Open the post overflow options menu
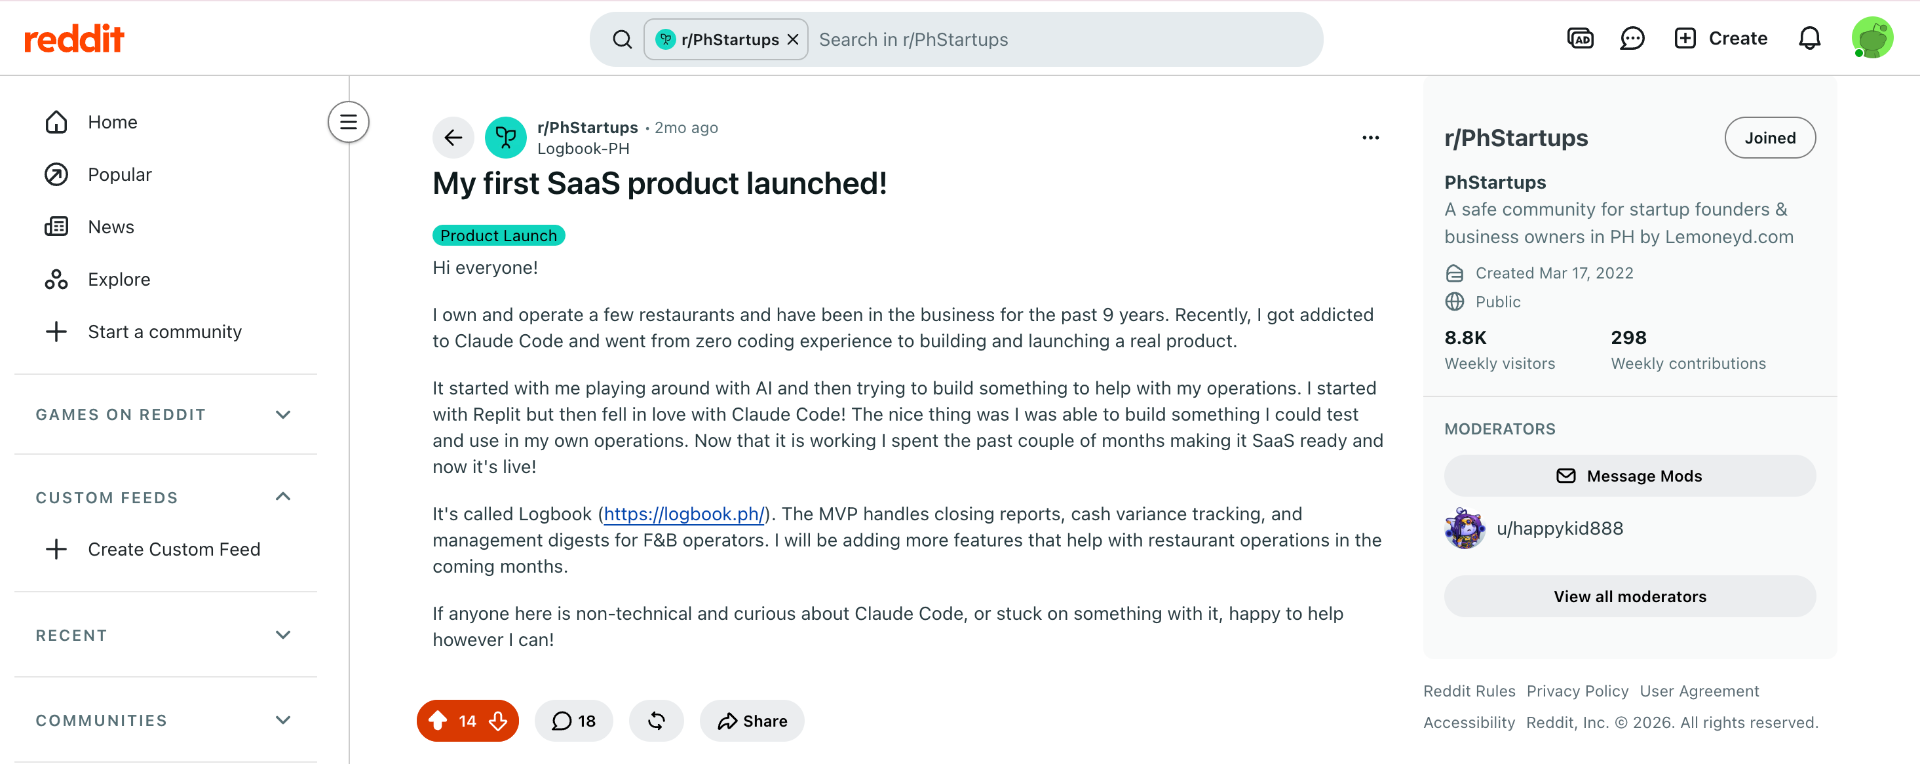Screen dimensions: 1920x764 (1371, 138)
